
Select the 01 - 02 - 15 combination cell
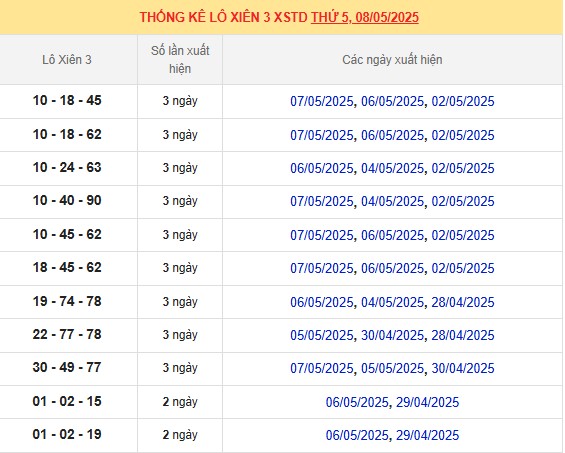pyautogui.click(x=67, y=402)
